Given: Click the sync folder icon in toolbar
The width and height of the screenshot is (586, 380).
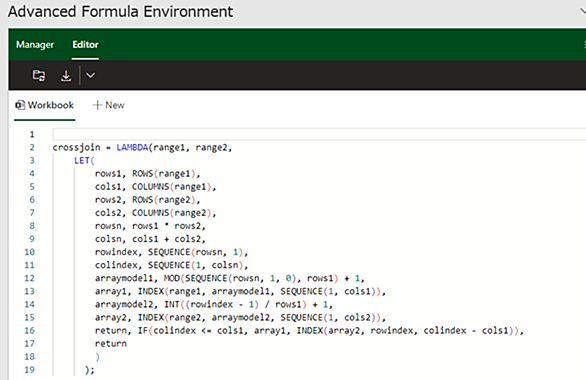Looking at the screenshot, I should point(39,75).
